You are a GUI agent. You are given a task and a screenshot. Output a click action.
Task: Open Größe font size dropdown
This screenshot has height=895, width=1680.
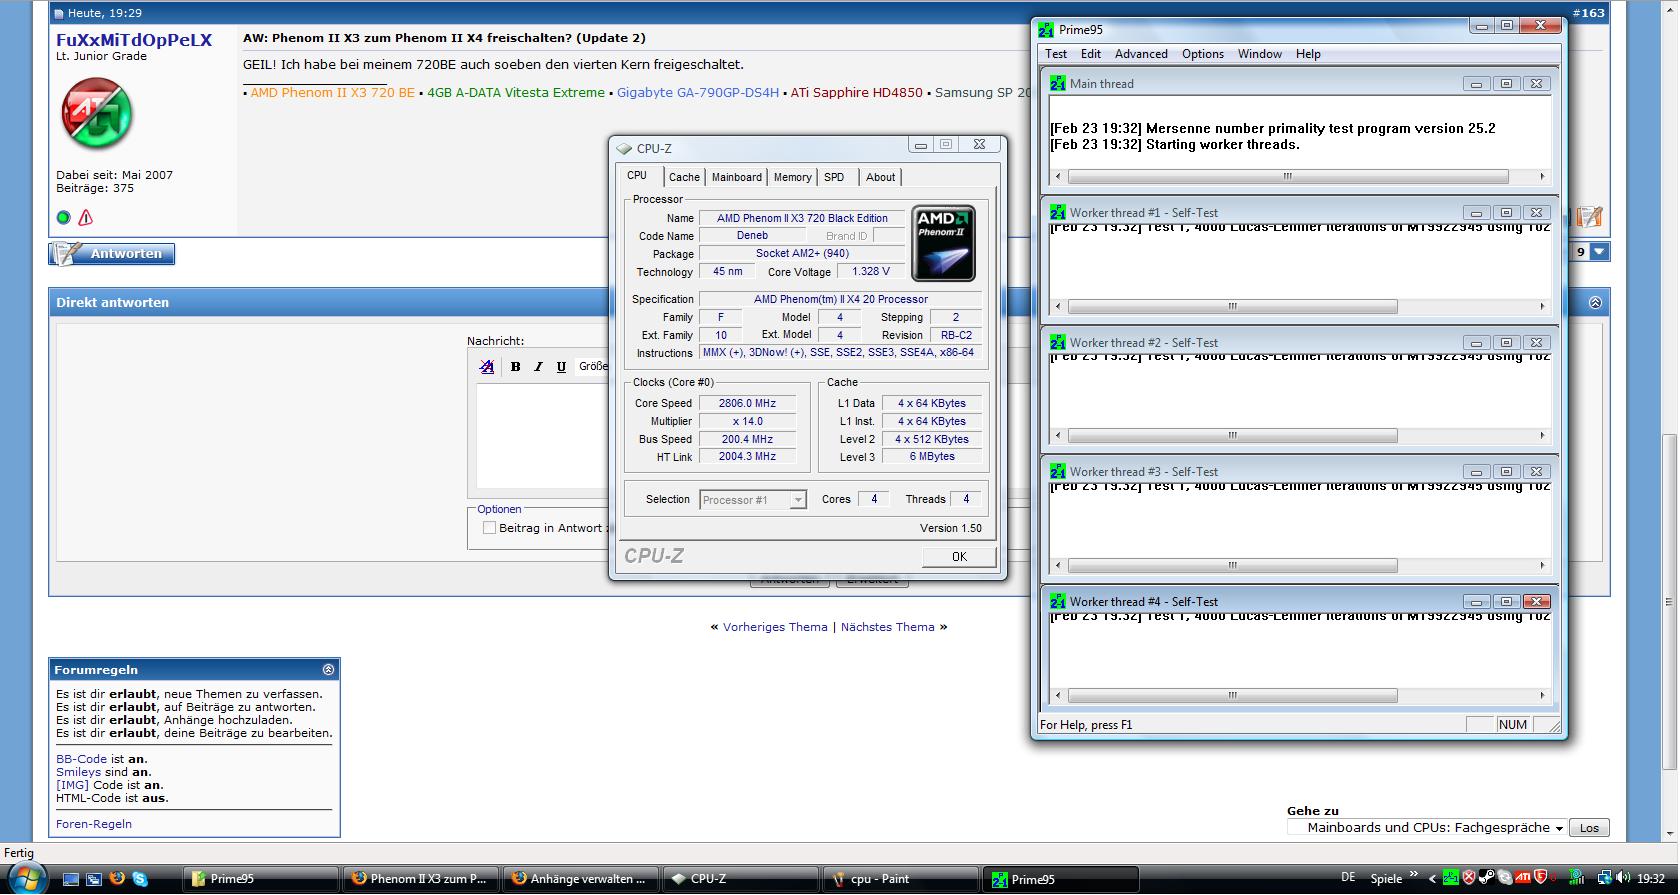(x=593, y=366)
